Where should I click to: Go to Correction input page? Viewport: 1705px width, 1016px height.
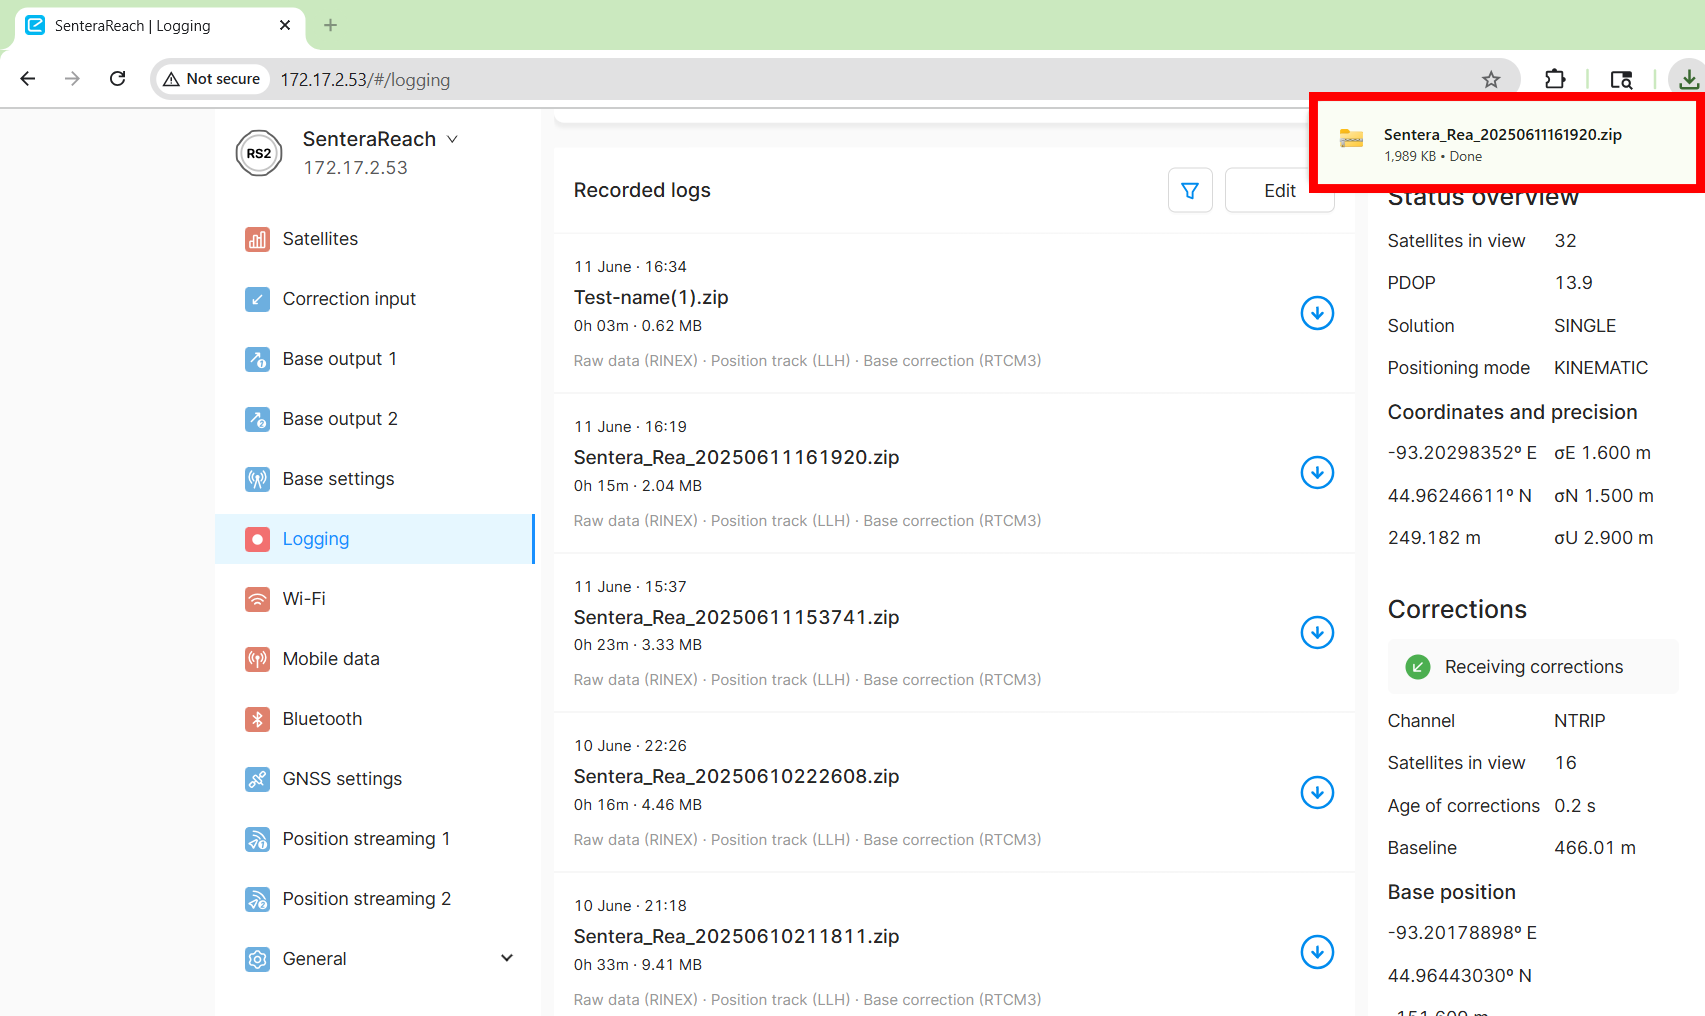click(x=348, y=299)
